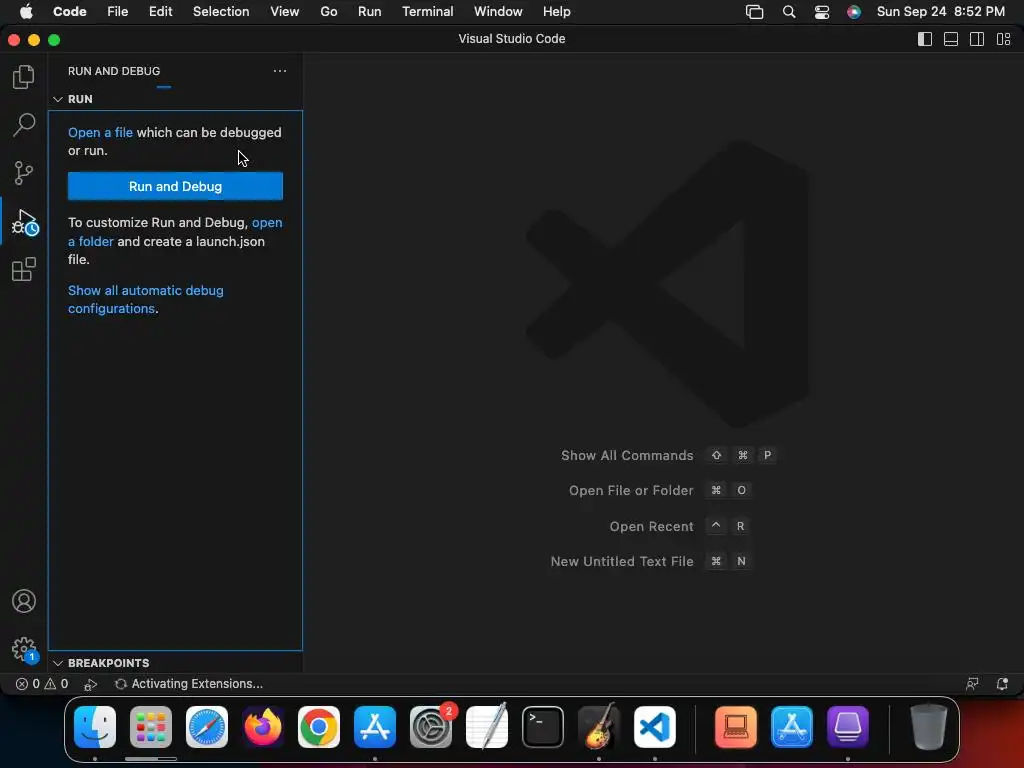Screen dimensions: 1024x768
Task: Click the date and time in menu bar
Action: pyautogui.click(x=940, y=12)
